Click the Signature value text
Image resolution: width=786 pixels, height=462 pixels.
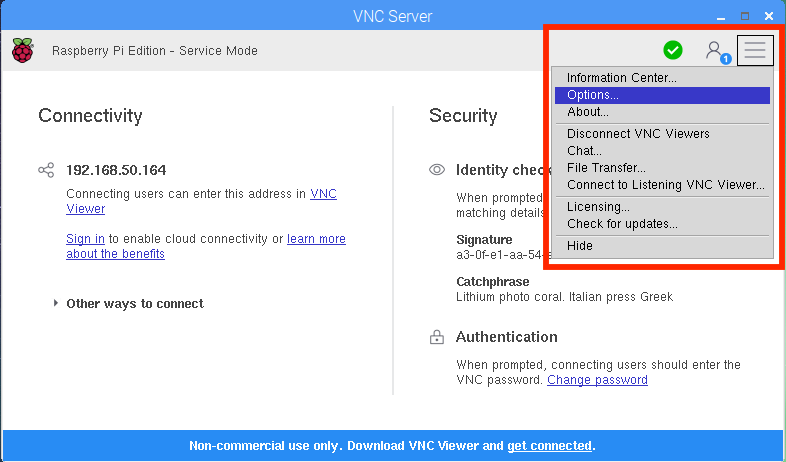click(x=504, y=255)
